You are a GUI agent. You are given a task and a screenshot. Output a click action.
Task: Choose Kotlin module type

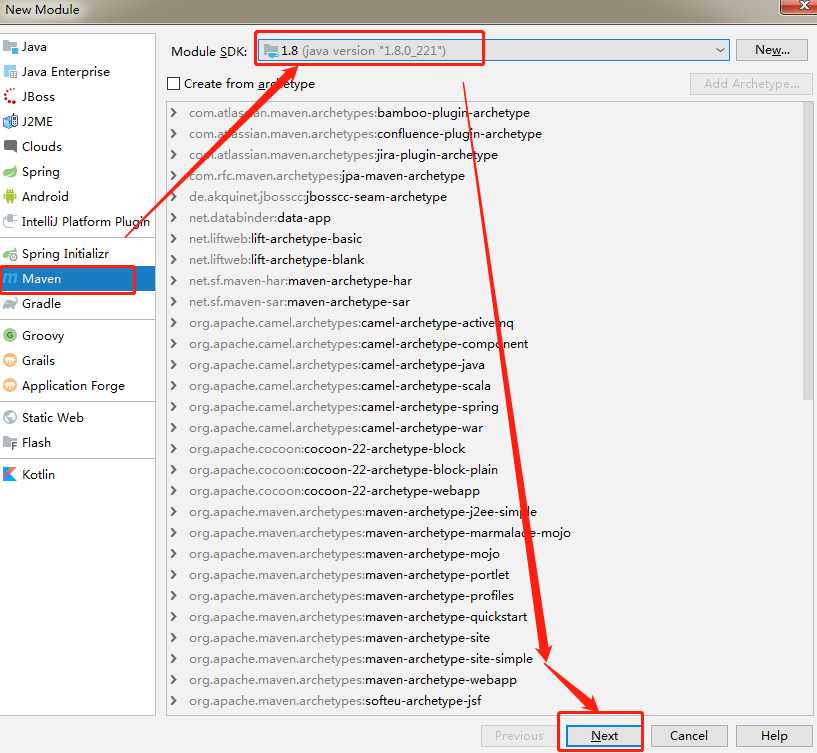(x=78, y=474)
